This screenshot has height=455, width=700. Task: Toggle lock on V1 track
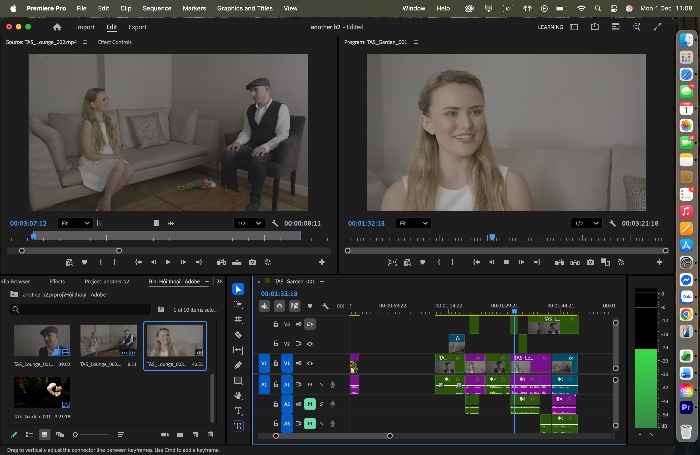[276, 363]
